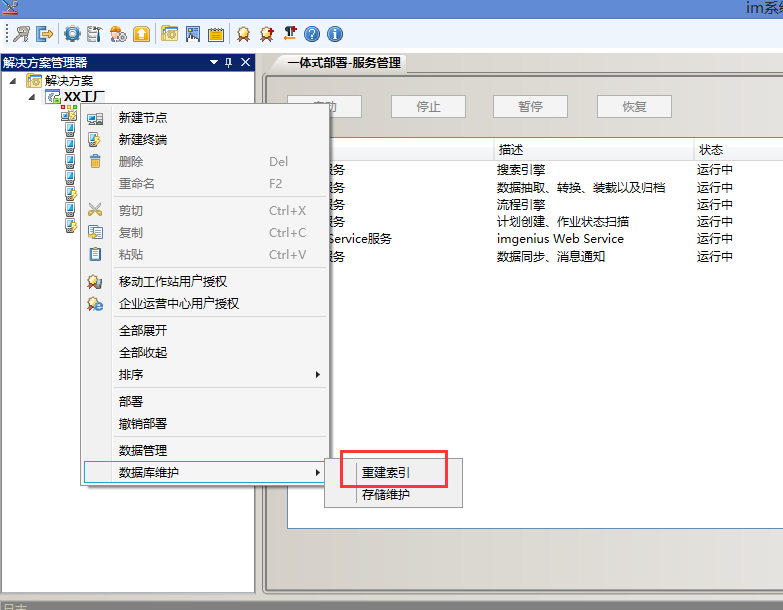Click the blue gear settings toolbar icon
The image size is (783, 610).
click(72, 34)
